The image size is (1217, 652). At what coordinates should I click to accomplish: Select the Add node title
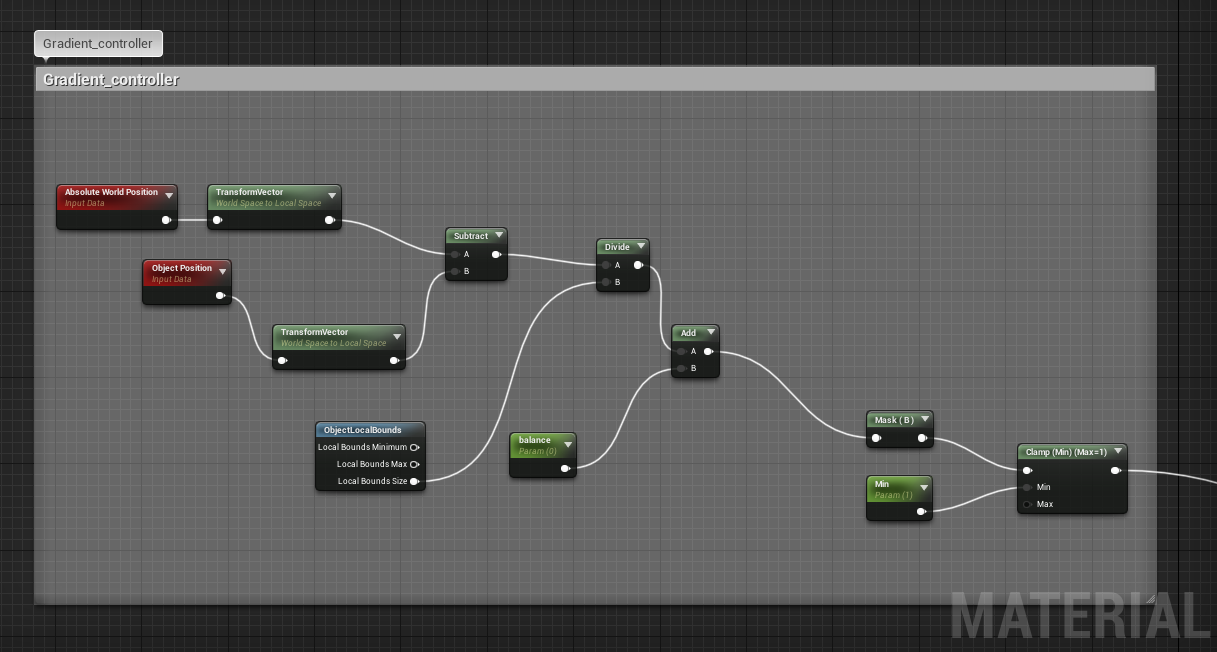tap(688, 333)
